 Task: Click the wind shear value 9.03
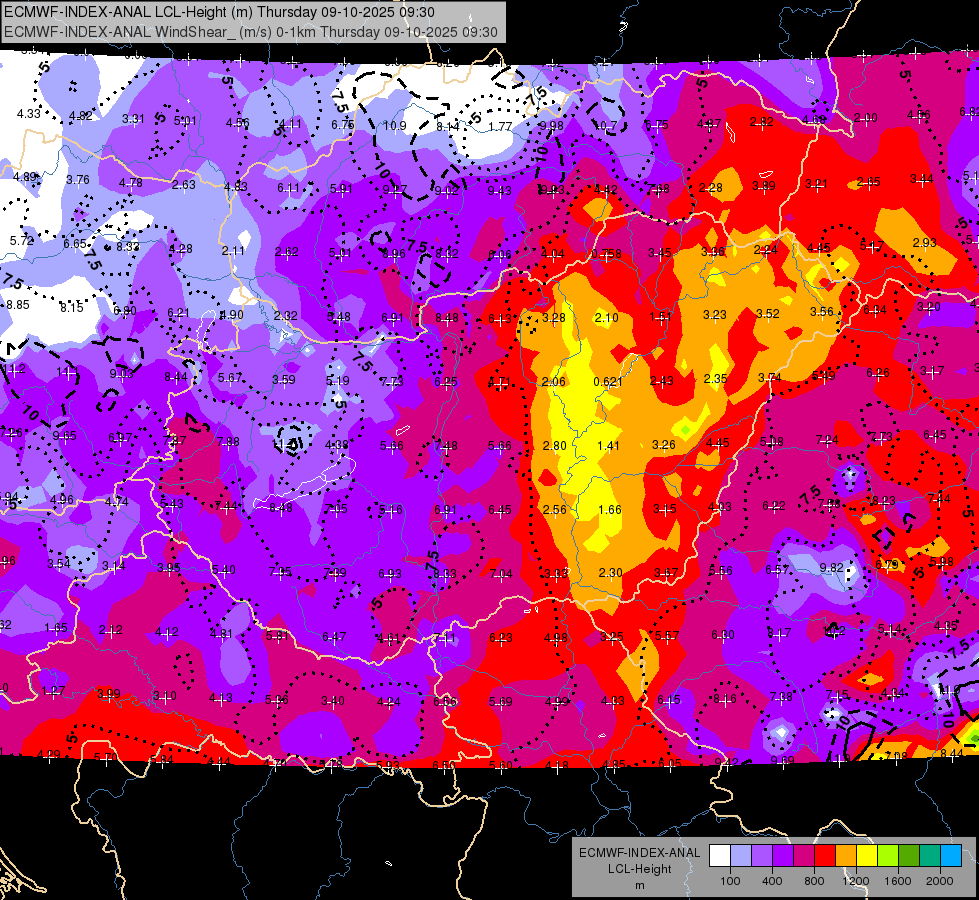click(121, 373)
